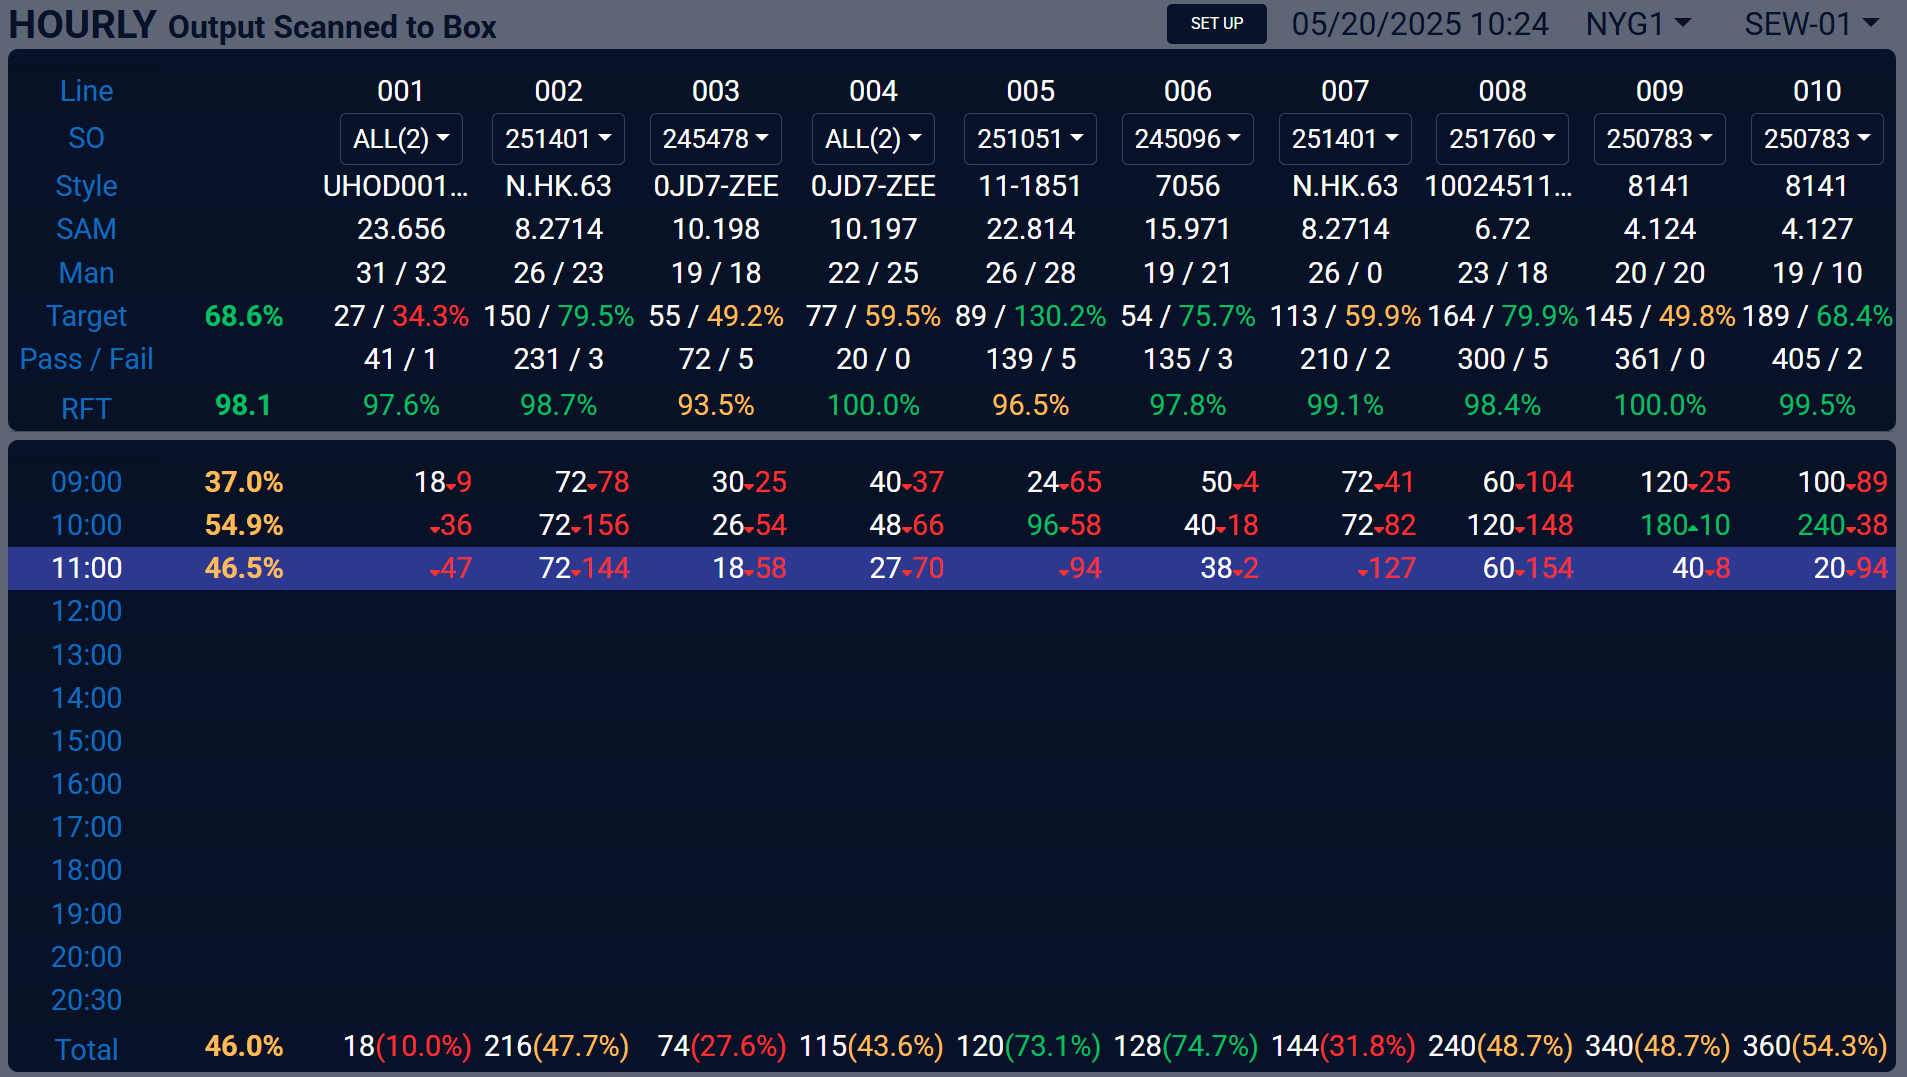Open the 251760 SO dropdown for line 008

point(1502,139)
